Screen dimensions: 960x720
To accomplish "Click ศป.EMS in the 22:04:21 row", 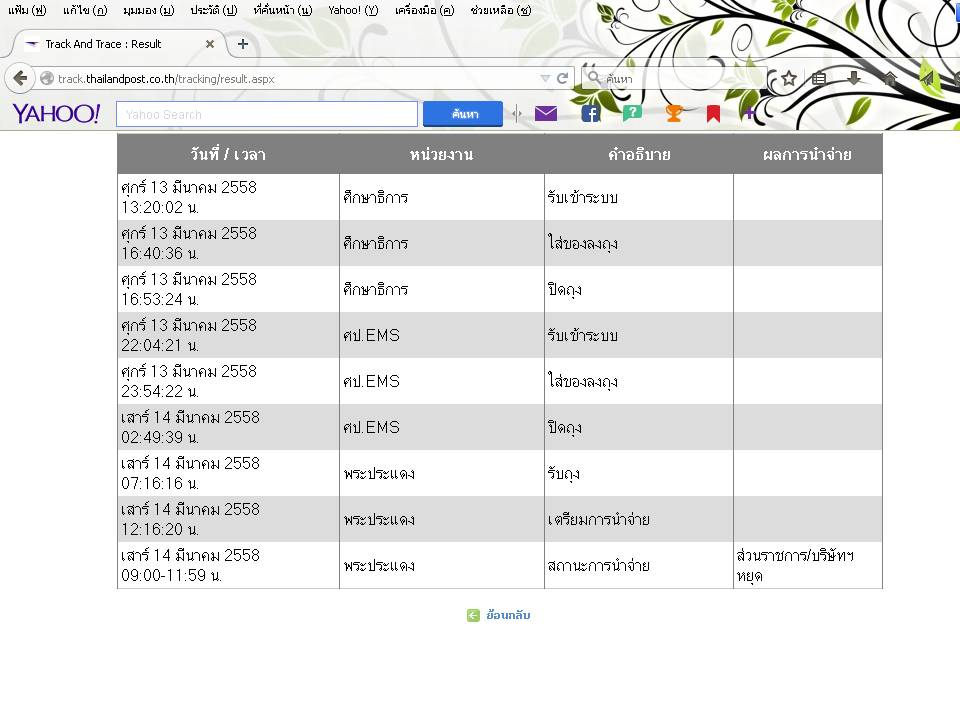I will pos(371,336).
